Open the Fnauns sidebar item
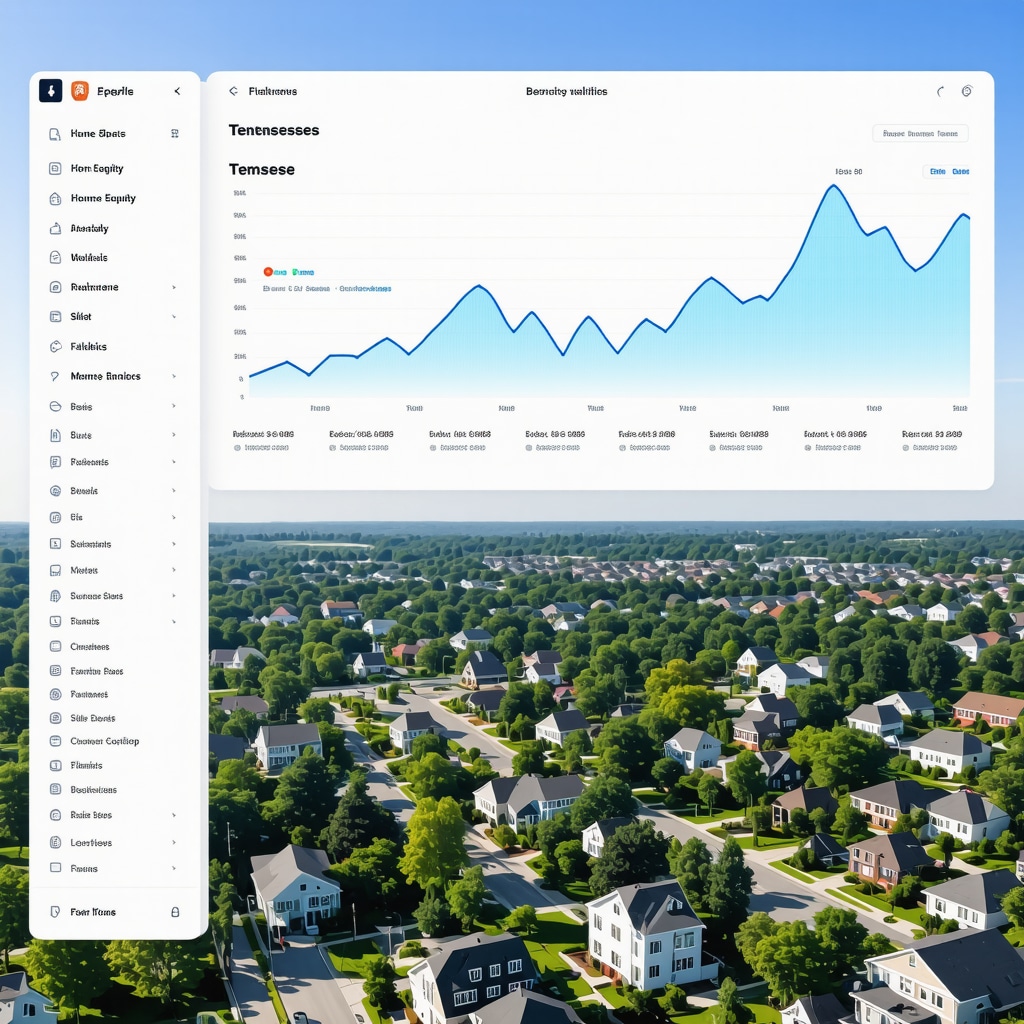Screen dimensions: 1024x1024 pos(114,869)
